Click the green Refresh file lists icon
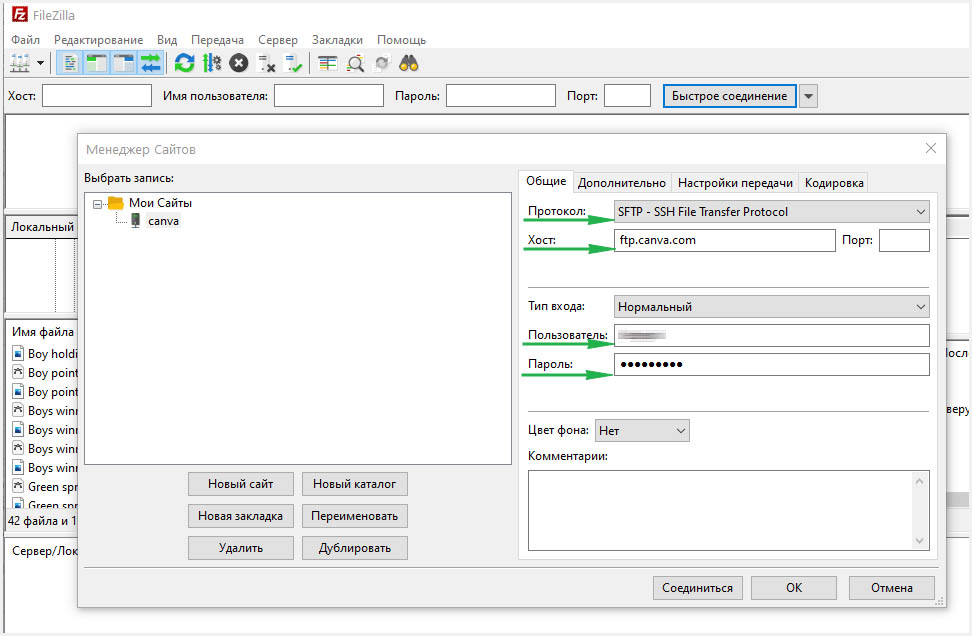Image resolution: width=972 pixels, height=636 pixels. 184,63
